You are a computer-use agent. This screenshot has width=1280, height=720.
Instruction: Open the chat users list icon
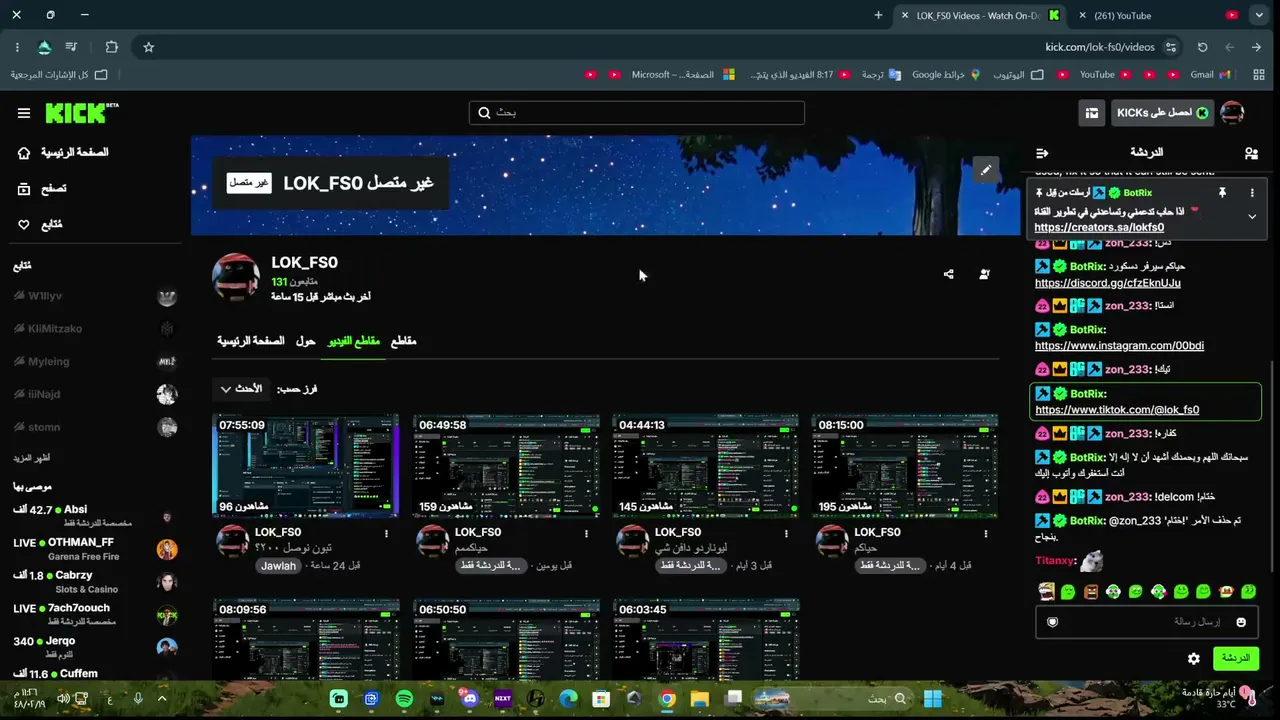(x=1251, y=153)
